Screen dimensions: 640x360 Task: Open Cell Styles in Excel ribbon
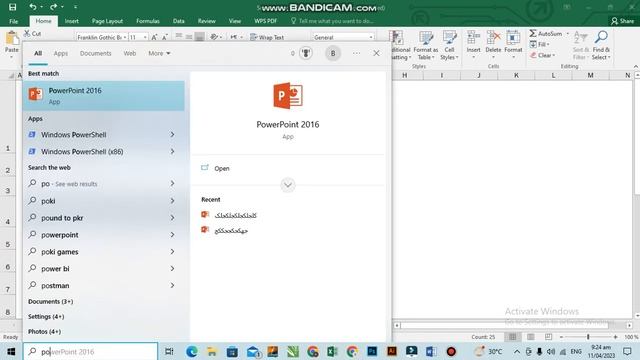click(449, 46)
